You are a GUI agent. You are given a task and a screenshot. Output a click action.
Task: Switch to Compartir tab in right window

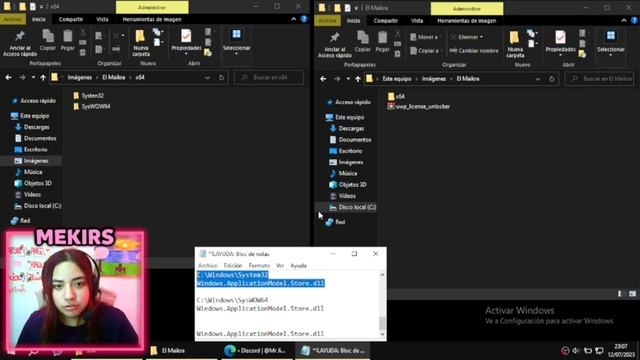386,20
